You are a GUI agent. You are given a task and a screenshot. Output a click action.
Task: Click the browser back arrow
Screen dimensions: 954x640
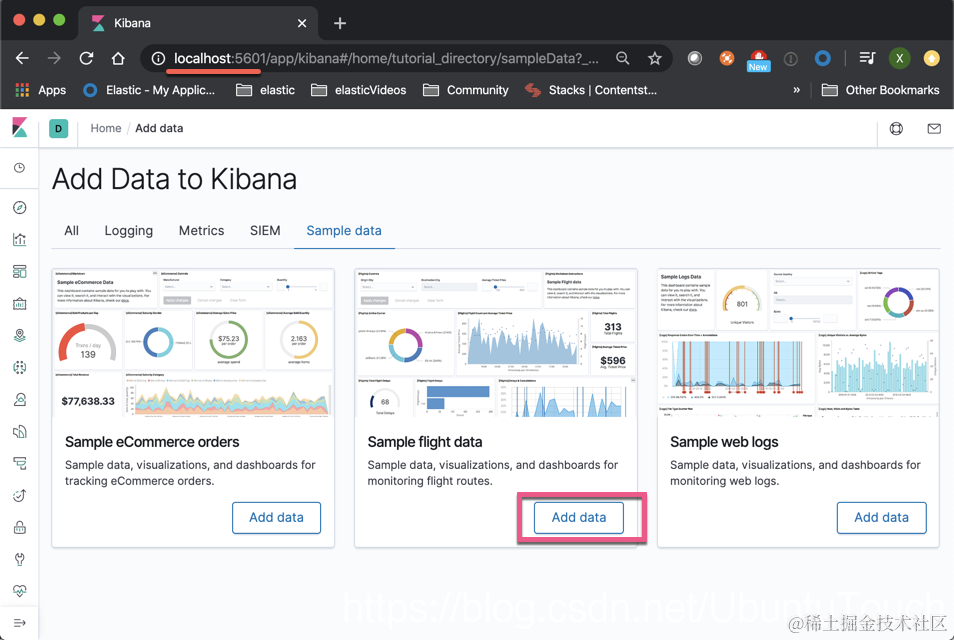tap(23, 58)
